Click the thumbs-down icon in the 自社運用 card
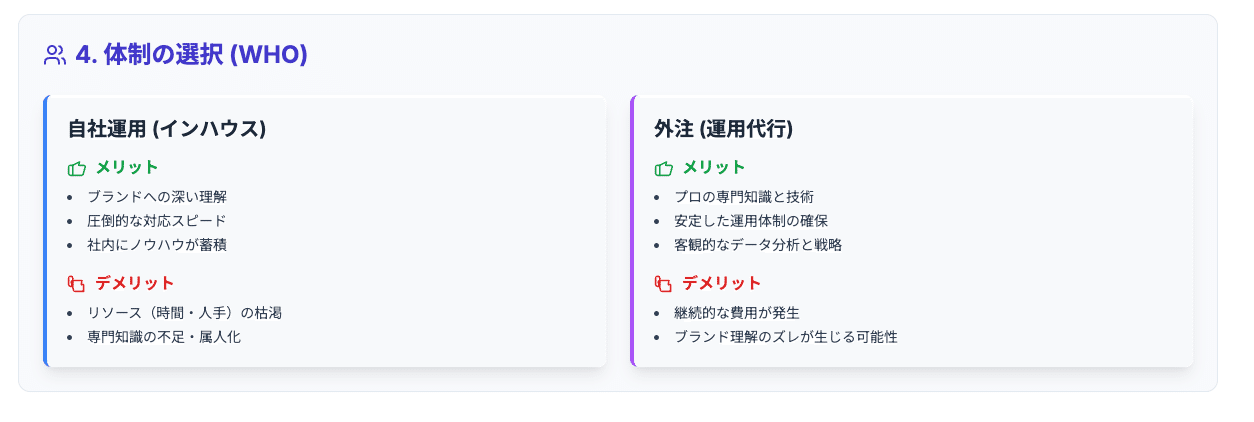Viewport: 1254px width, 422px height. pos(77,284)
